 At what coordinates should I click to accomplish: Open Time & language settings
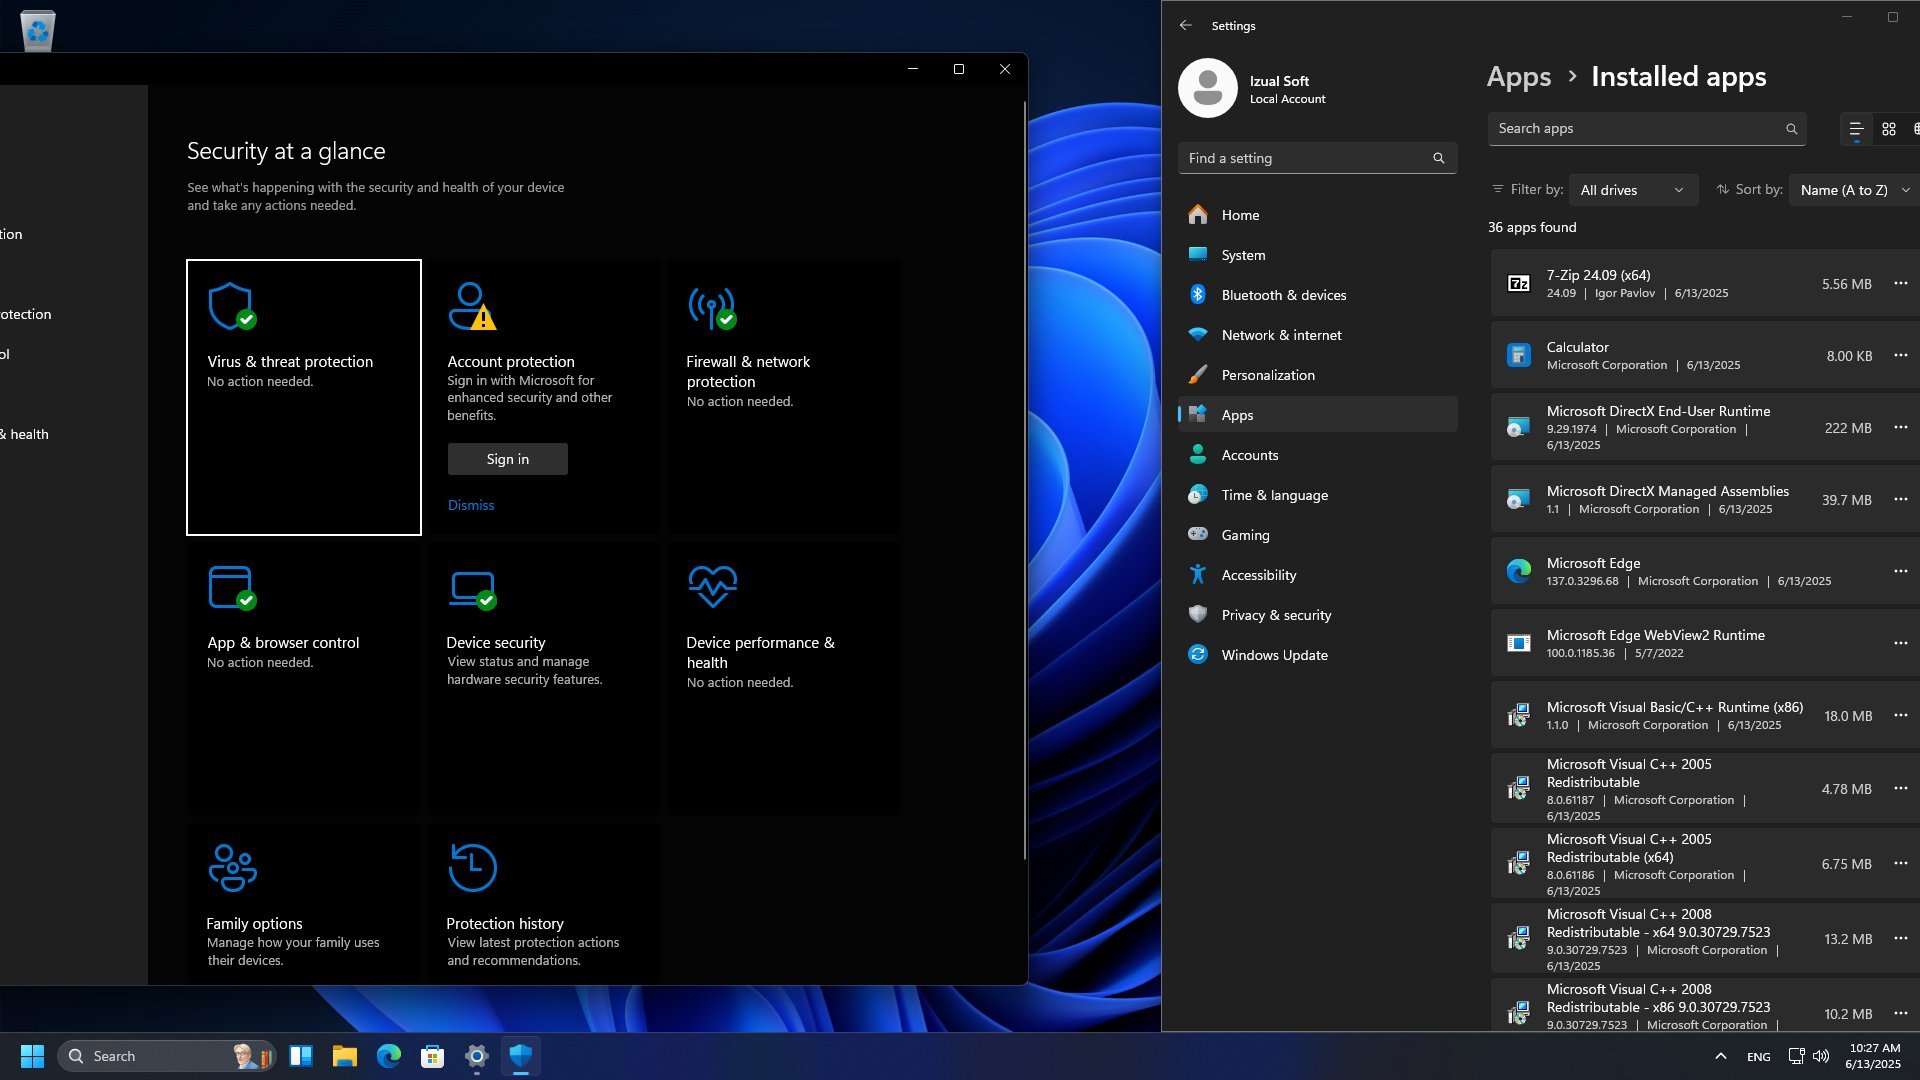[x=1317, y=495]
